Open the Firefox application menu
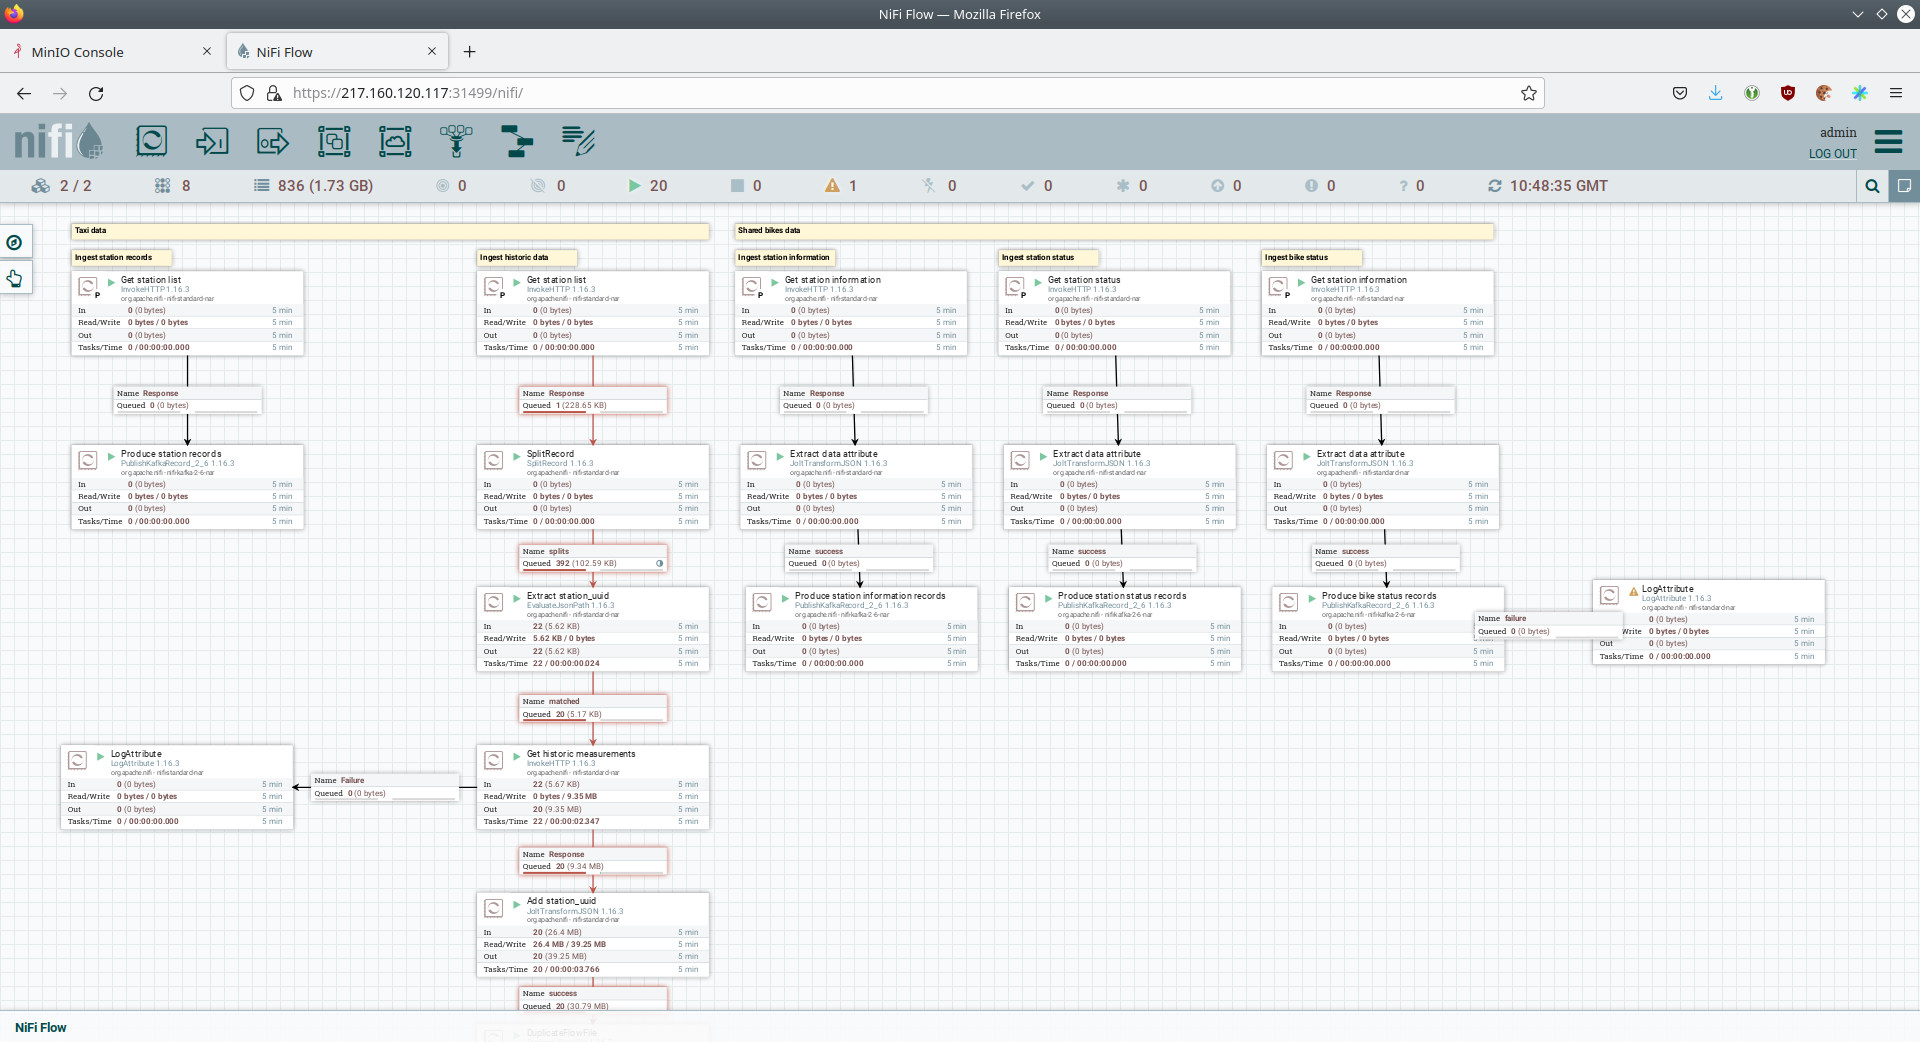 (1895, 93)
